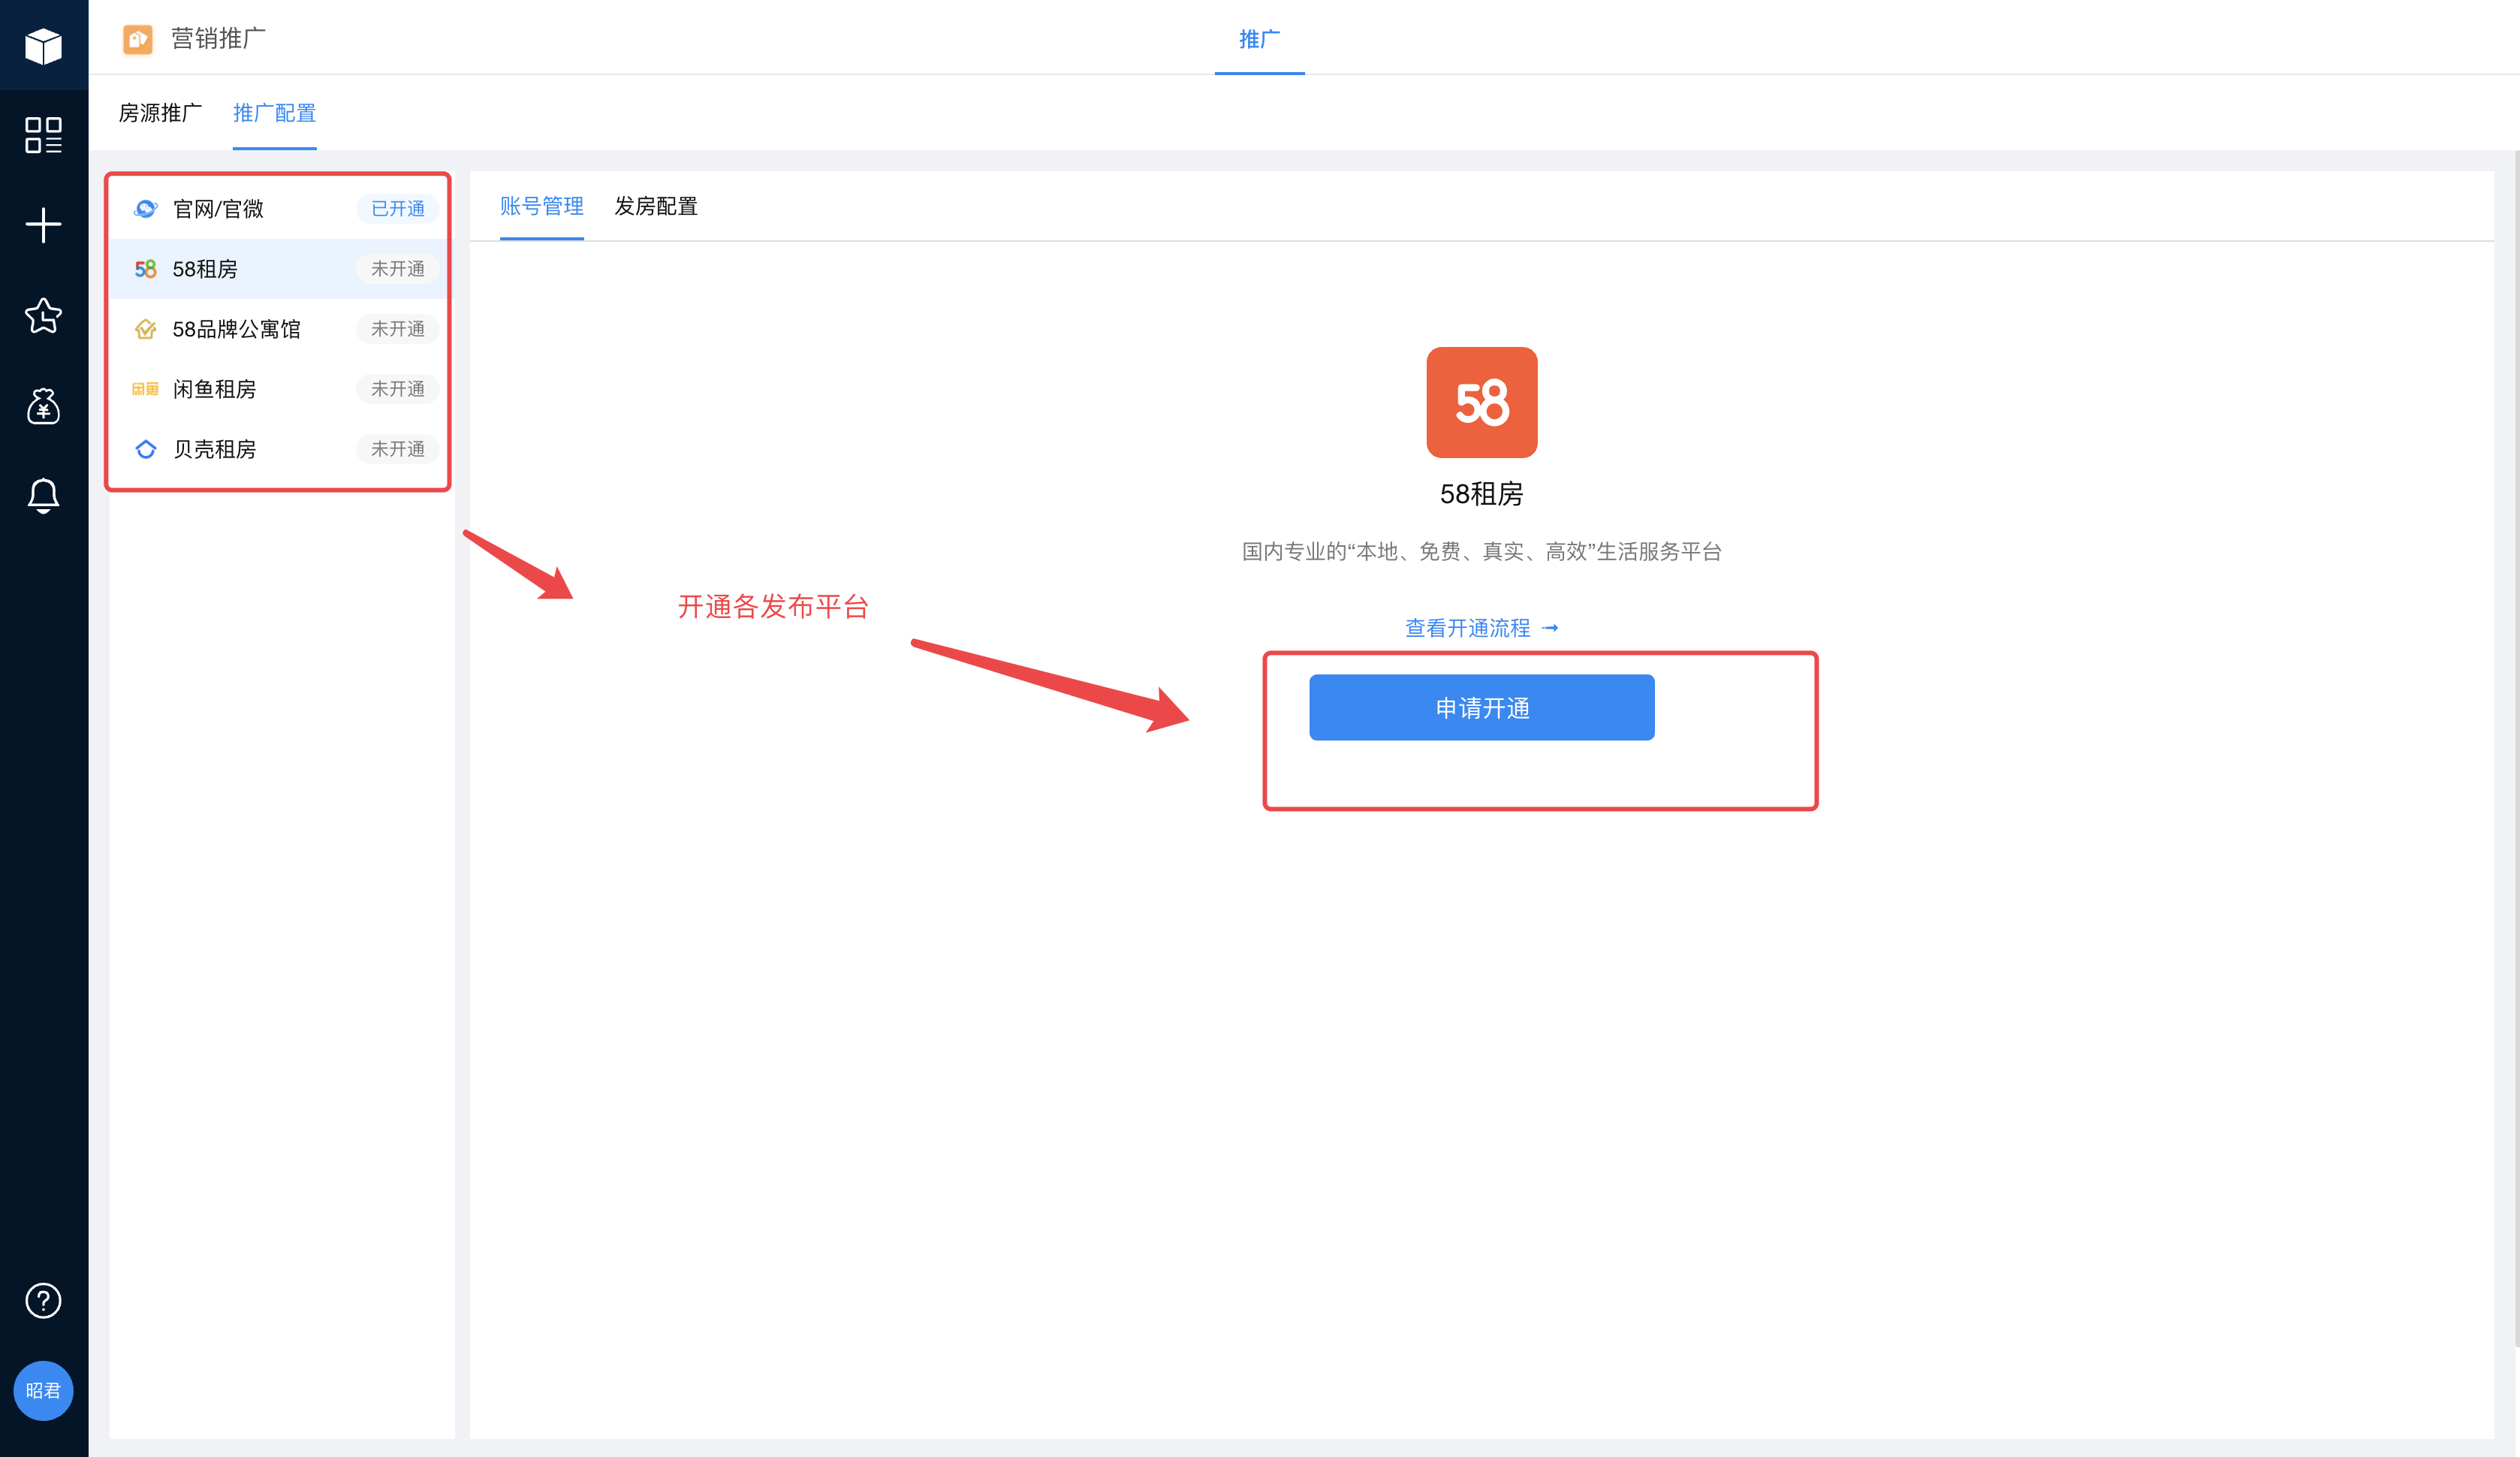
Task: Click the large orange 58 logo
Action: point(1481,402)
